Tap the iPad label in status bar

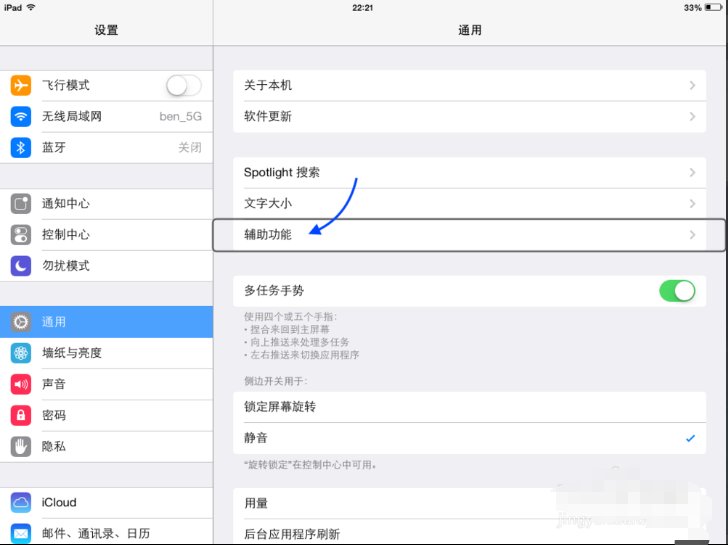pyautogui.click(x=13, y=7)
